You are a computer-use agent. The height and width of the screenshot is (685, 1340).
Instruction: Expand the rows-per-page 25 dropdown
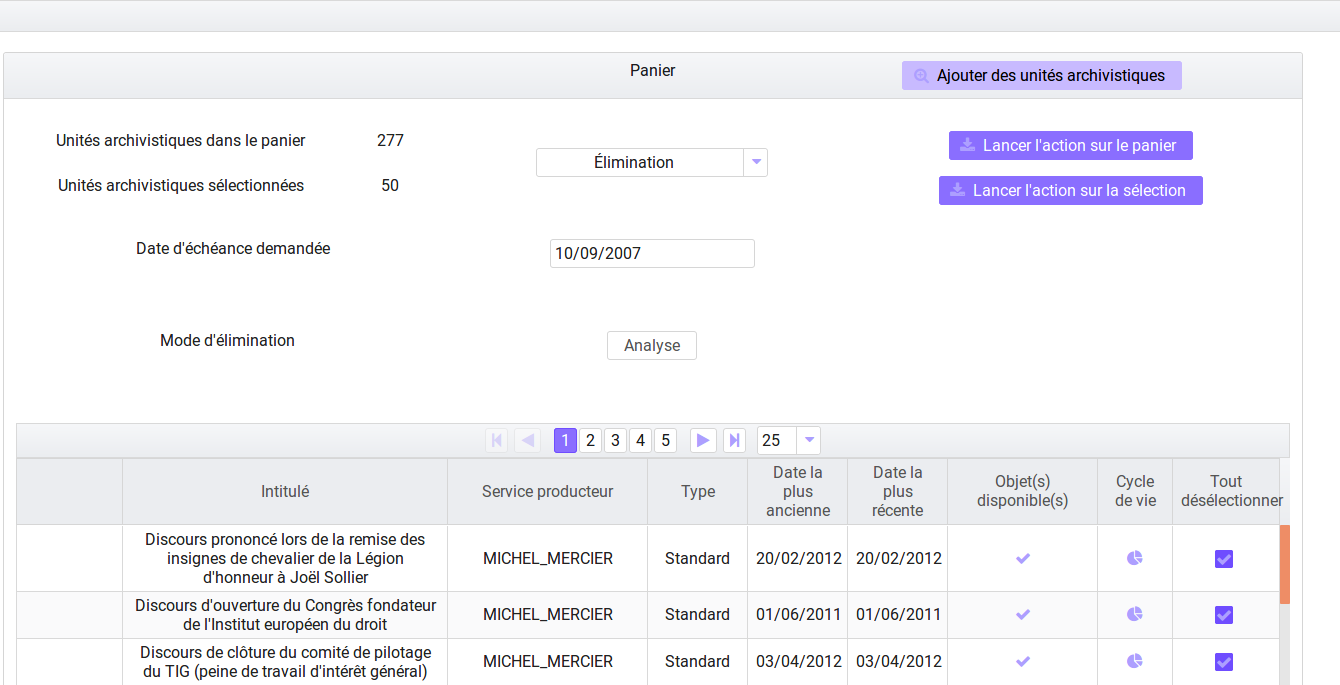point(809,440)
